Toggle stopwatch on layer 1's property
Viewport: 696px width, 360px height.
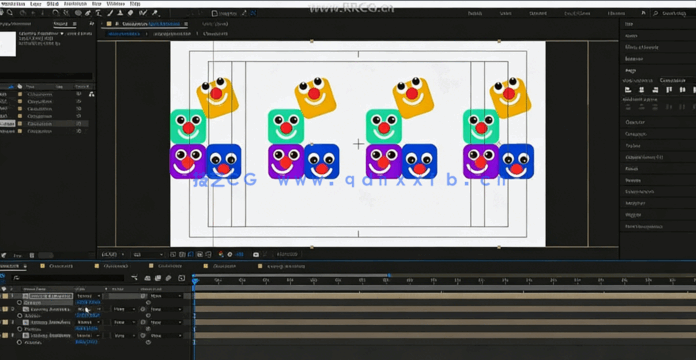(x=19, y=302)
